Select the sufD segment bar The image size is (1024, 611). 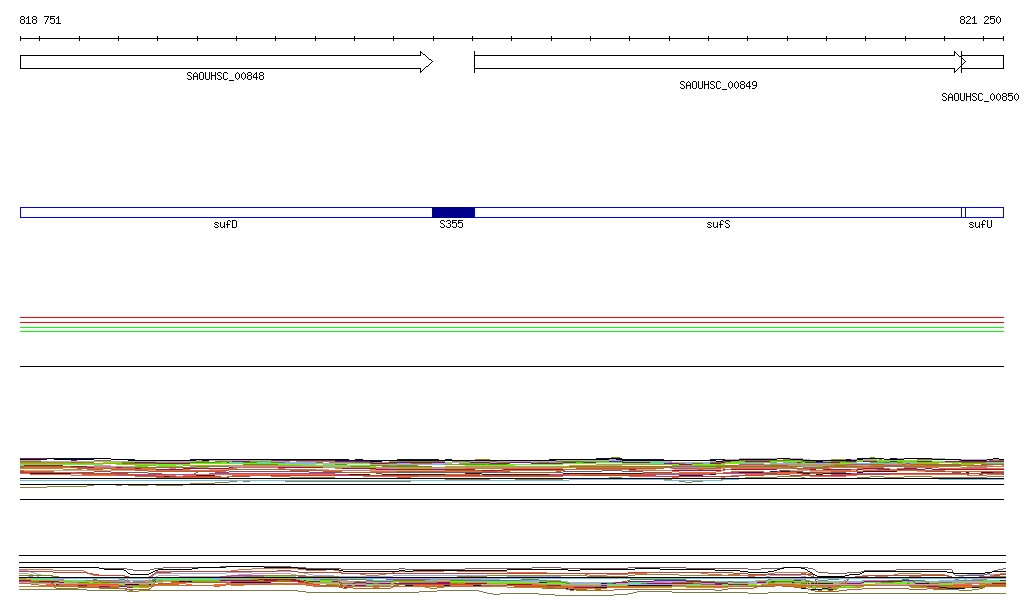225,212
